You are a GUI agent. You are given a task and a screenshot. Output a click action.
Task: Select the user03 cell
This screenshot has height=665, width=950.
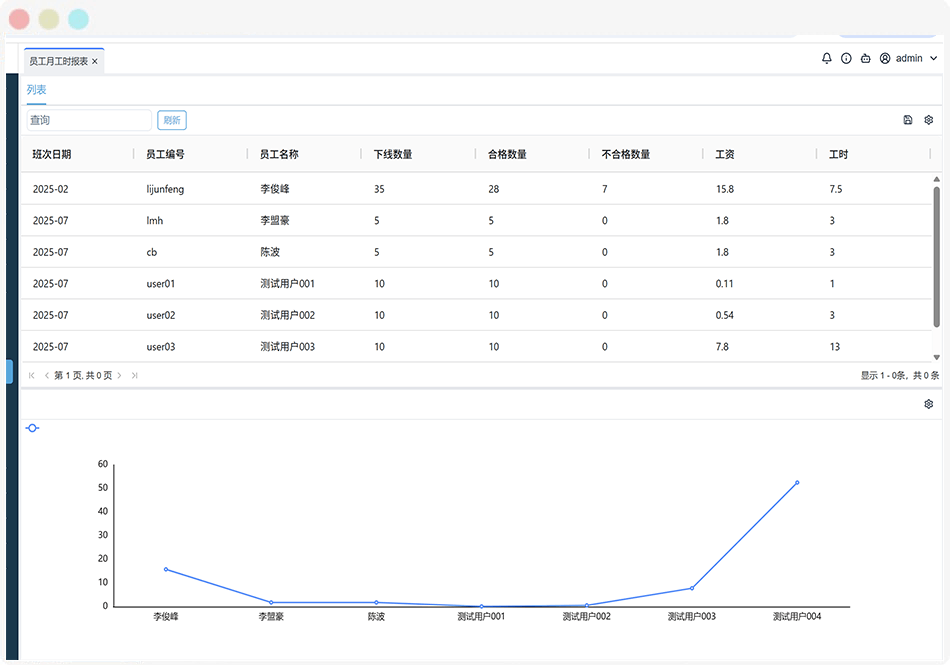(161, 346)
